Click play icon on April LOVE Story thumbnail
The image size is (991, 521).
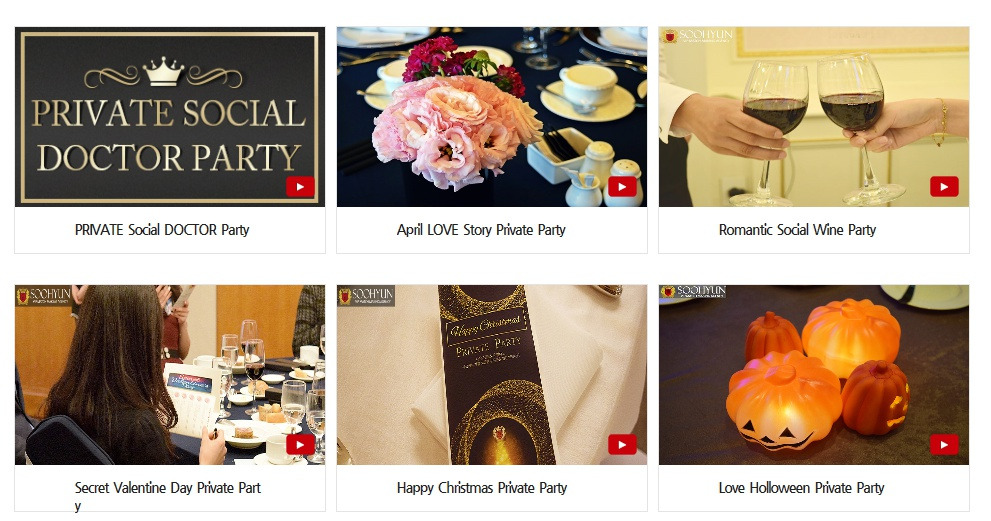click(x=622, y=187)
